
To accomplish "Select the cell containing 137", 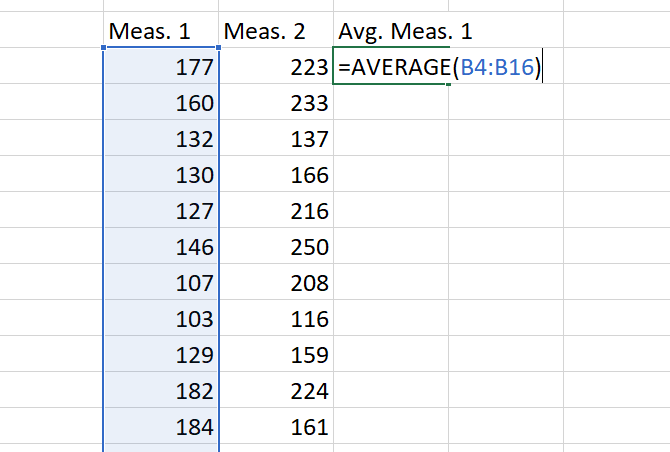I will 275,139.
